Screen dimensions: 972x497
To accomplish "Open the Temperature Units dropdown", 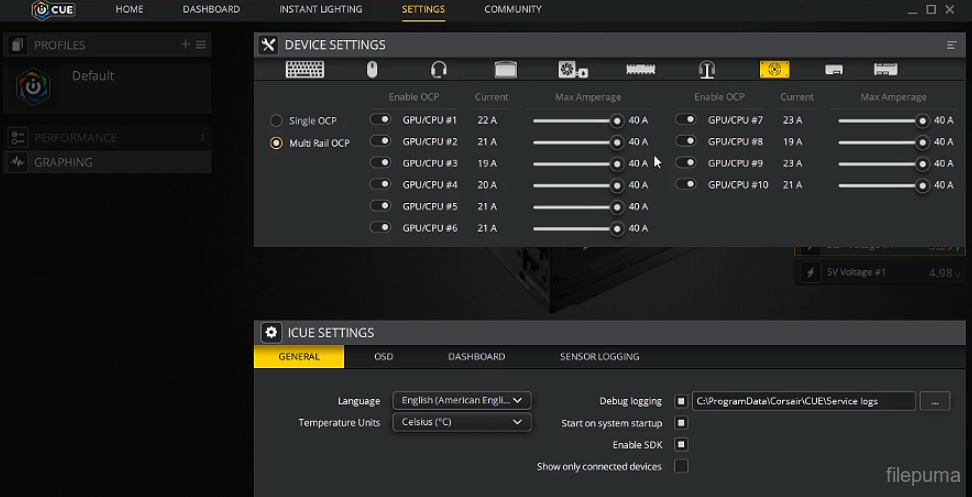I will (461, 422).
